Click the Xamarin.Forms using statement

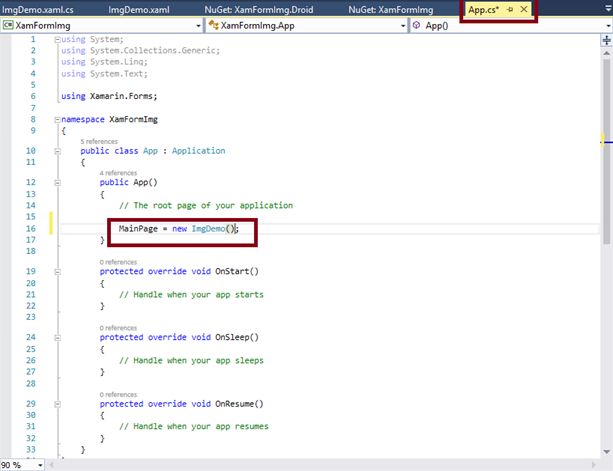pos(109,96)
